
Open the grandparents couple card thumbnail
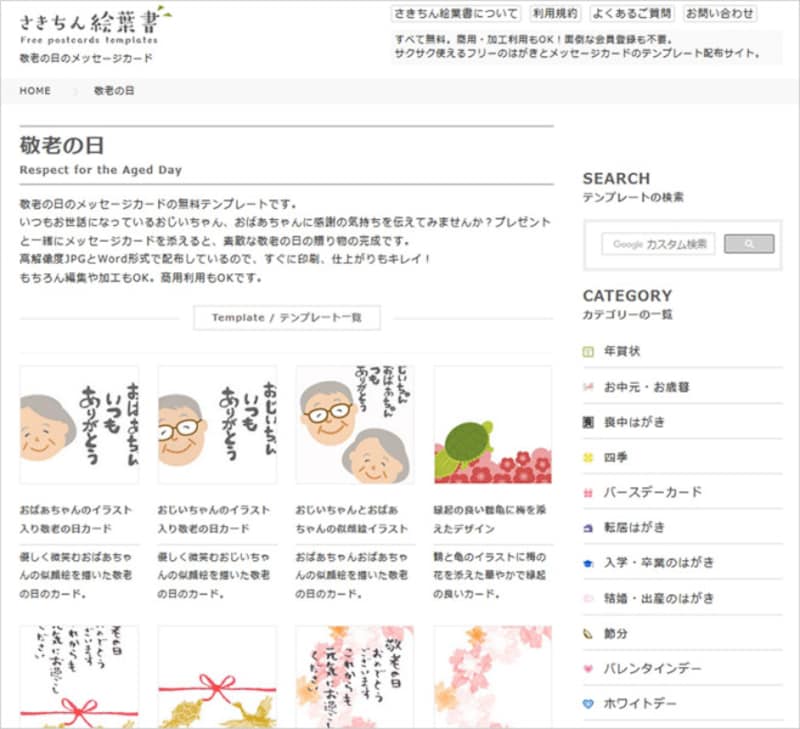coord(355,424)
